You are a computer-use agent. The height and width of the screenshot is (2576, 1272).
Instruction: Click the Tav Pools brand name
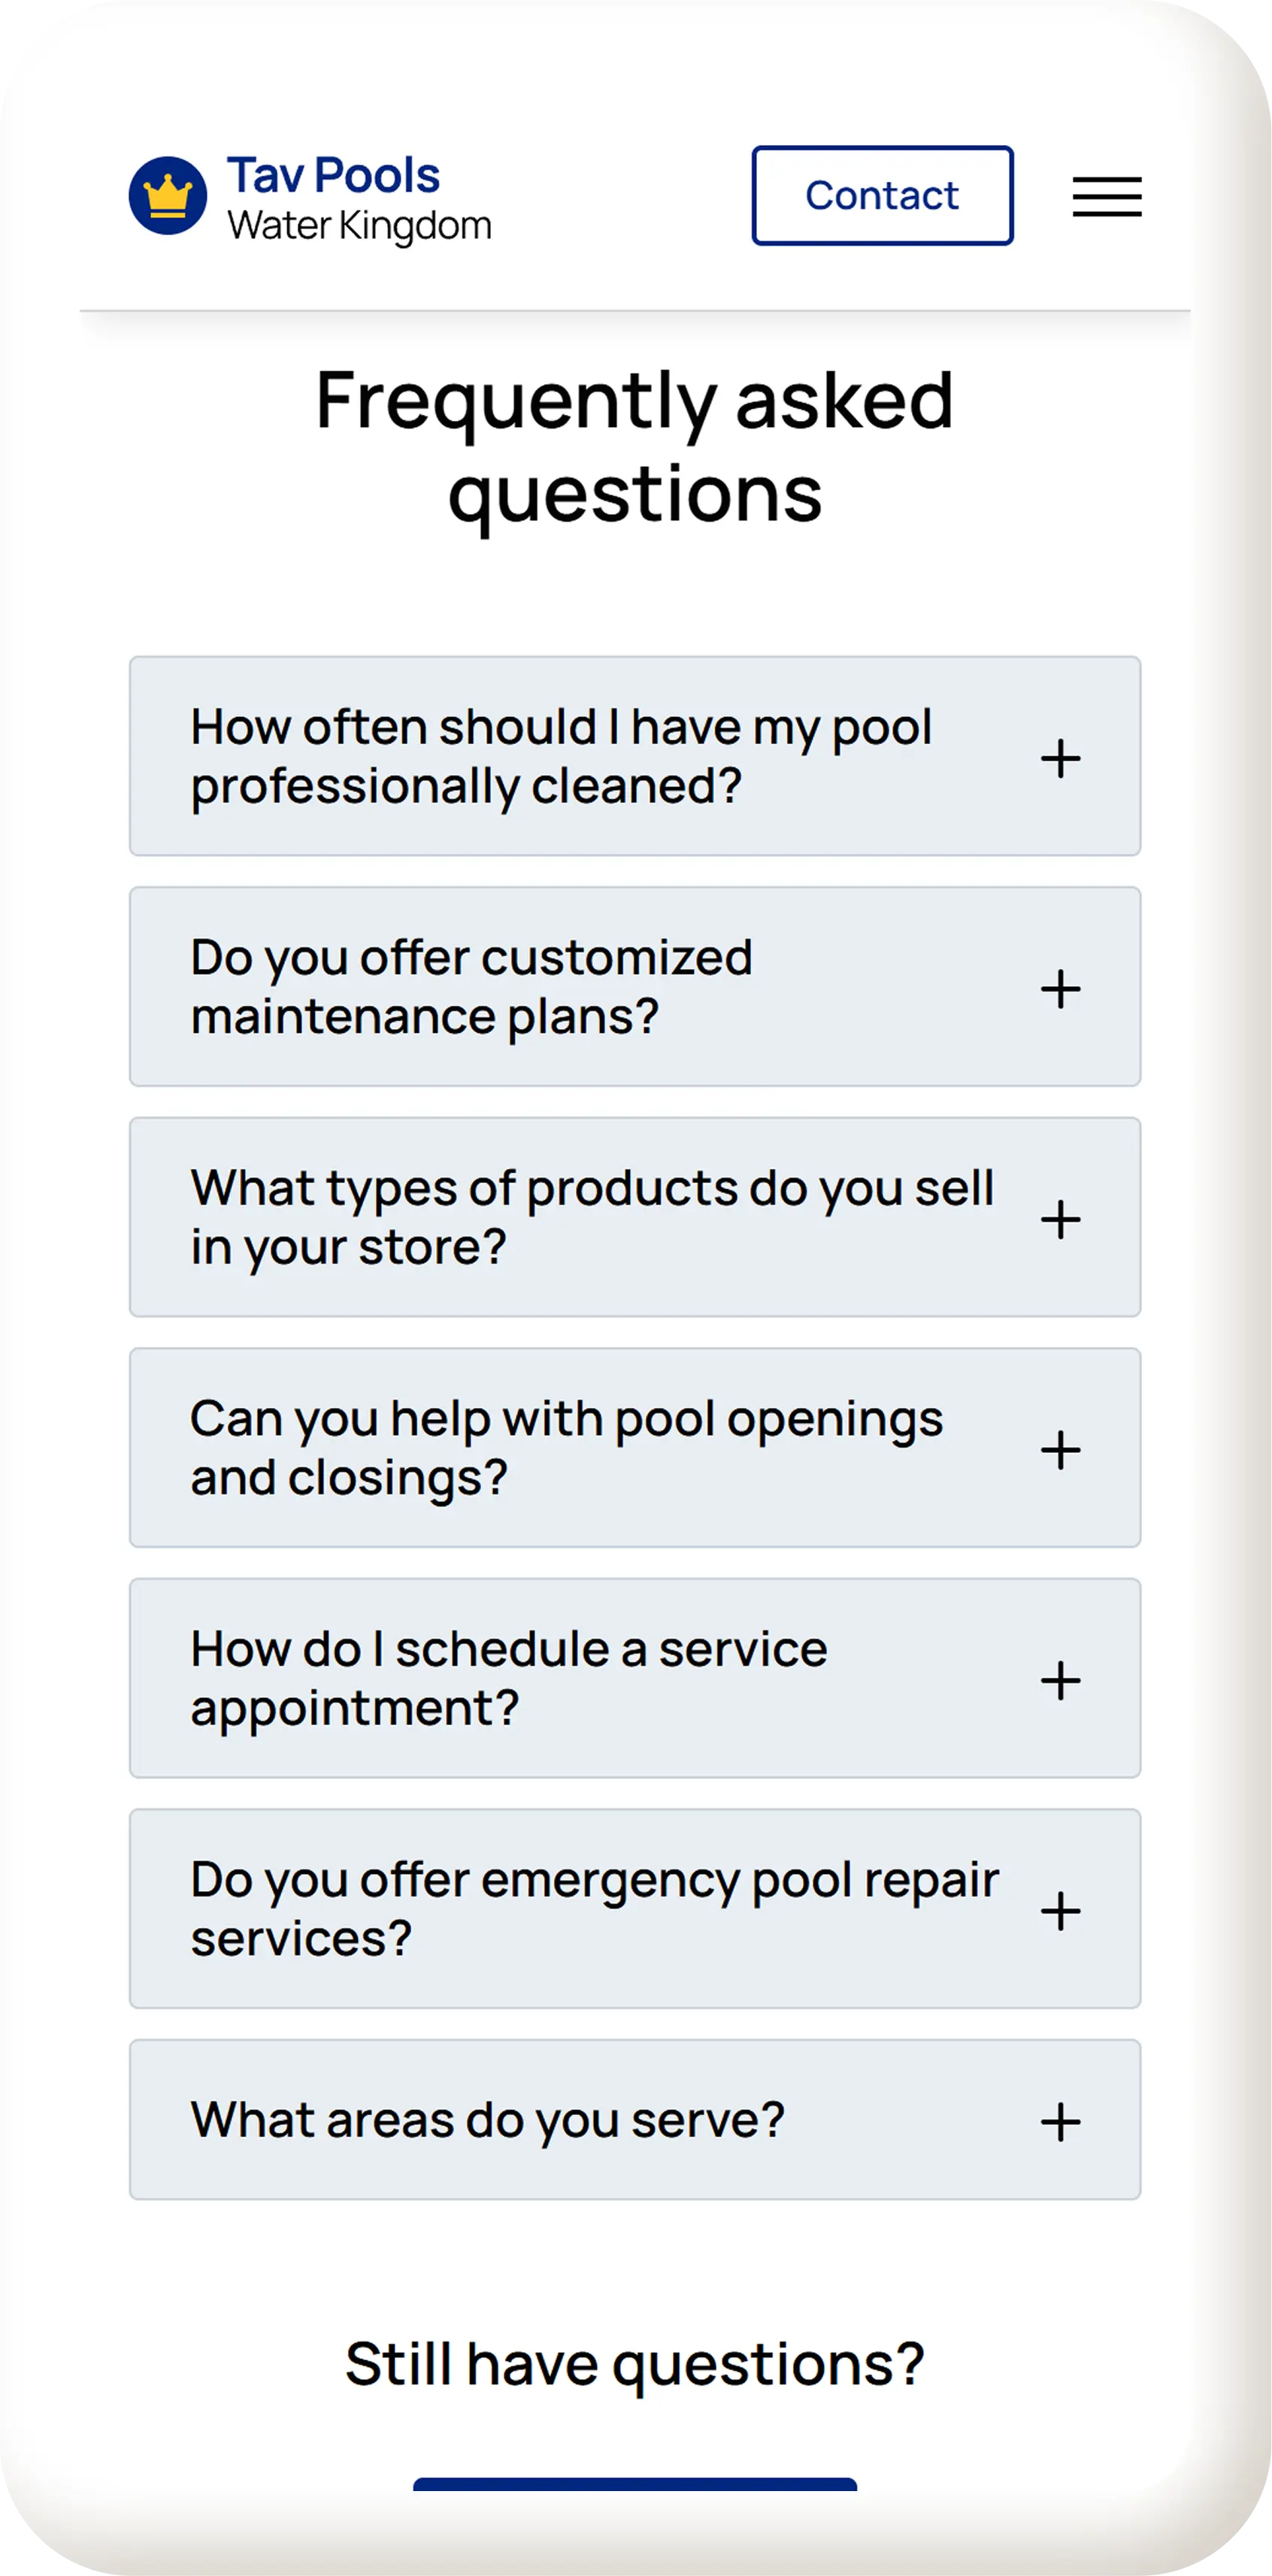[333, 175]
